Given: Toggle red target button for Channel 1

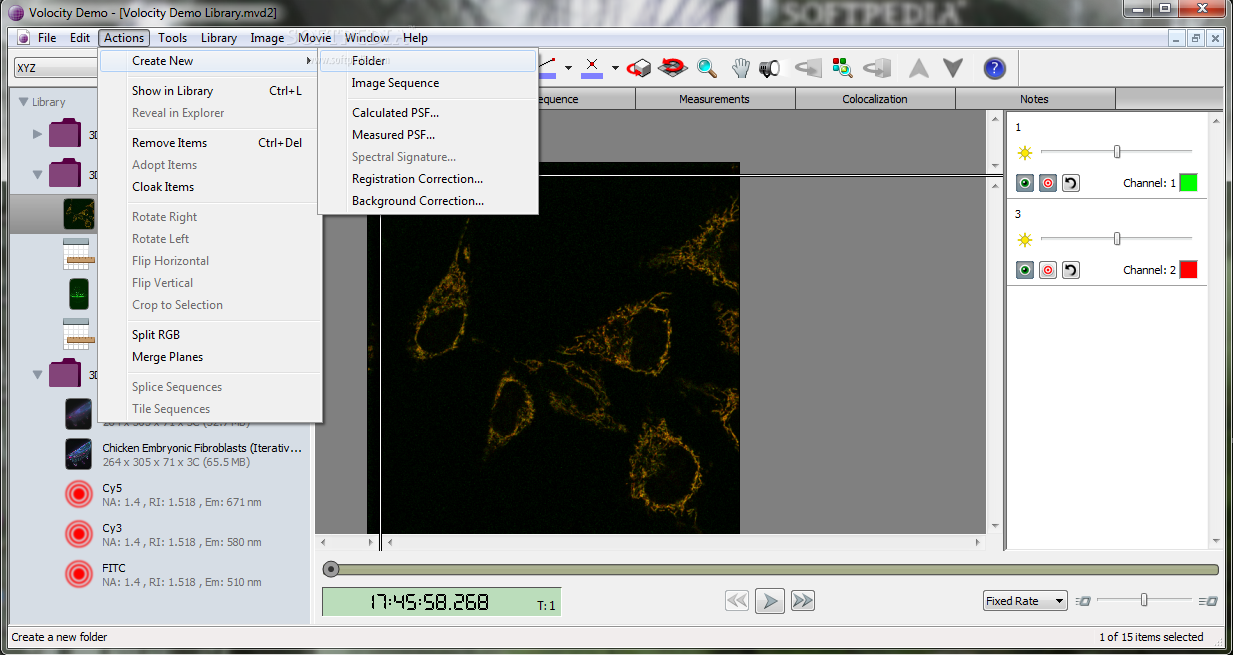Looking at the screenshot, I should pos(1047,183).
